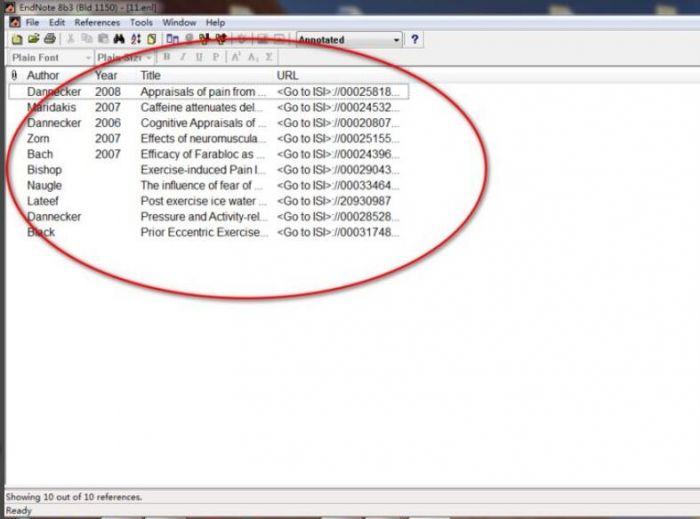Click the New Library toolbar icon
This screenshot has width=700, height=519.
click(x=17, y=39)
